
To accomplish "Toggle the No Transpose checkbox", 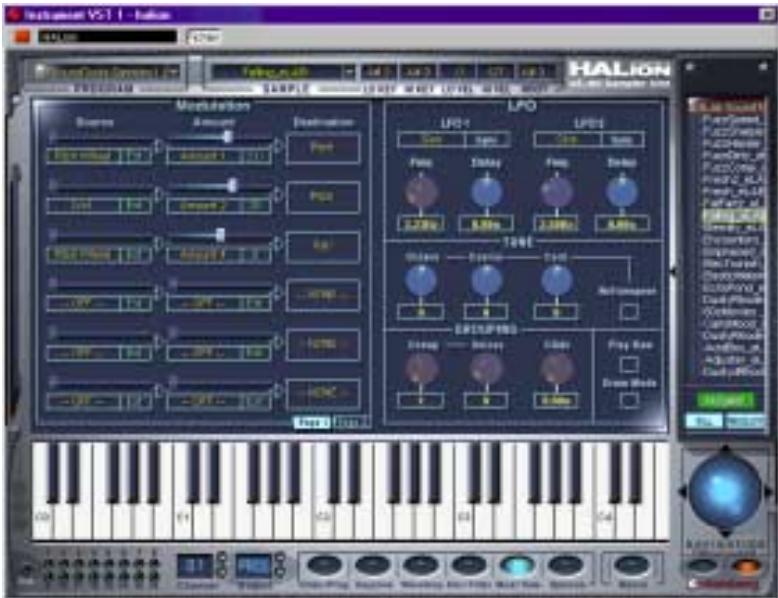I will tap(629, 312).
